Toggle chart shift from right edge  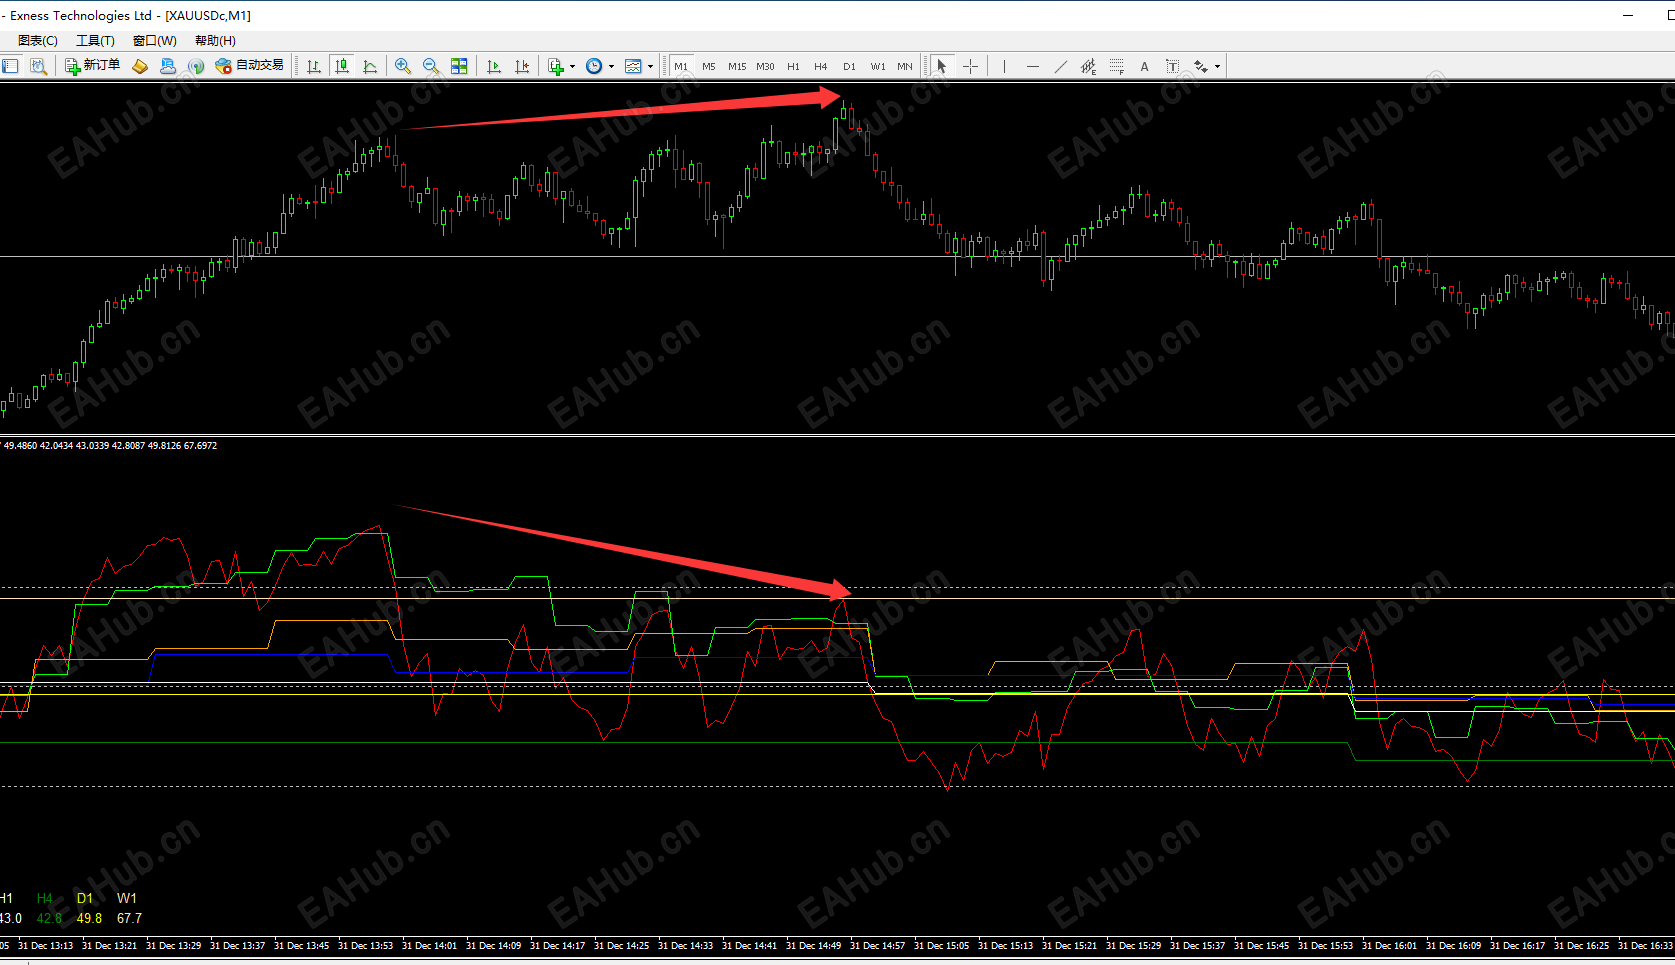coord(522,66)
